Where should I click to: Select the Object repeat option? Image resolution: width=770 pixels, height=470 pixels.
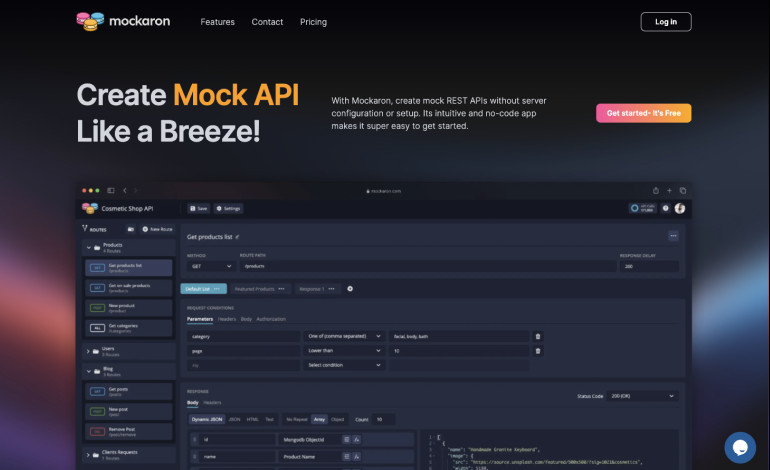coord(338,419)
